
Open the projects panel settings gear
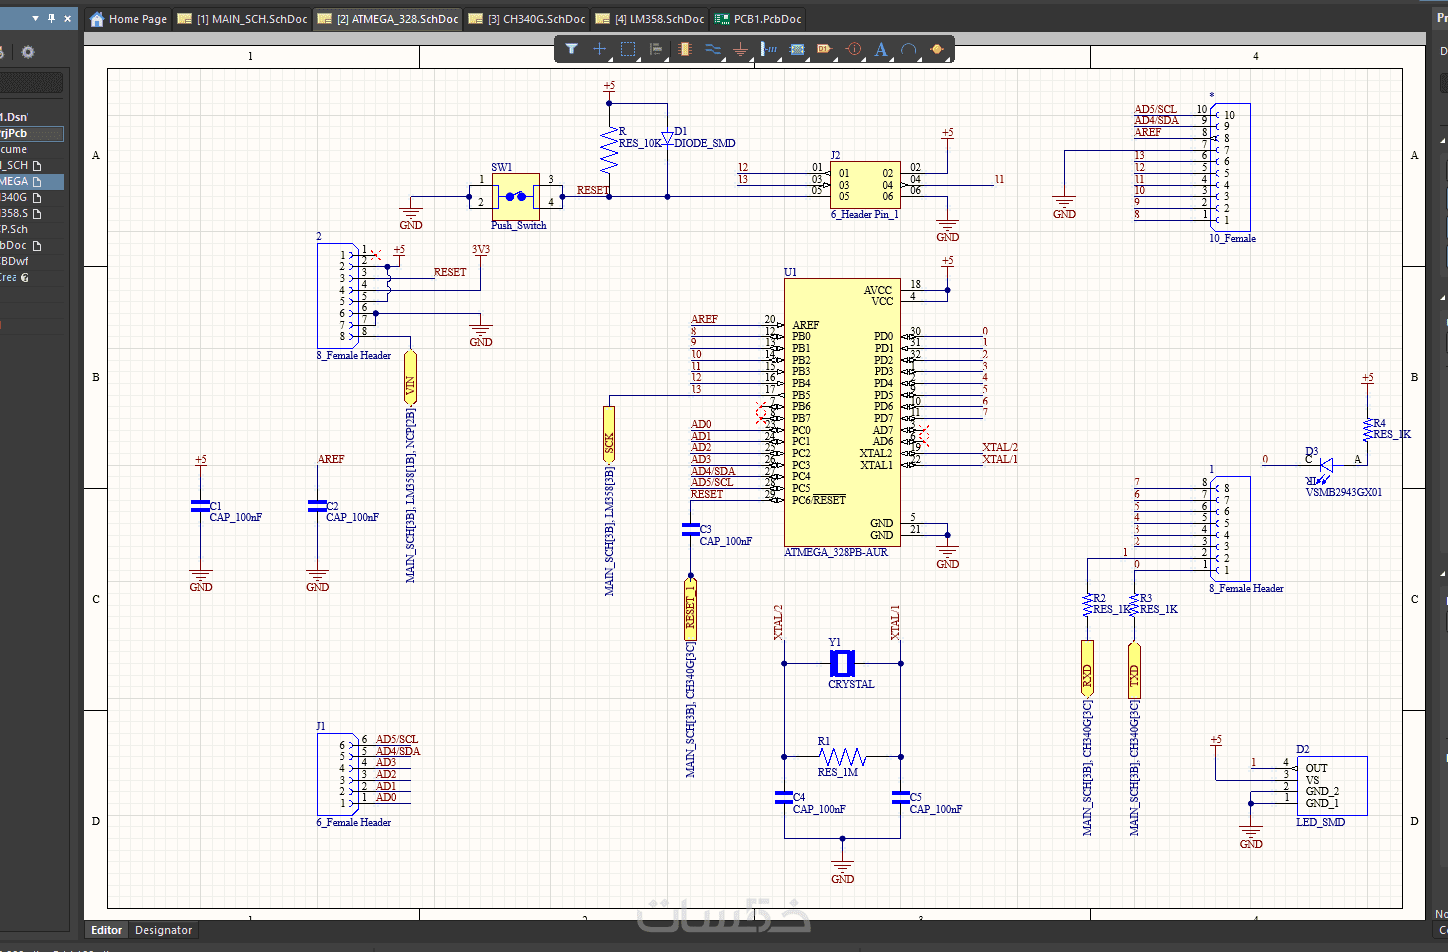pyautogui.click(x=28, y=52)
